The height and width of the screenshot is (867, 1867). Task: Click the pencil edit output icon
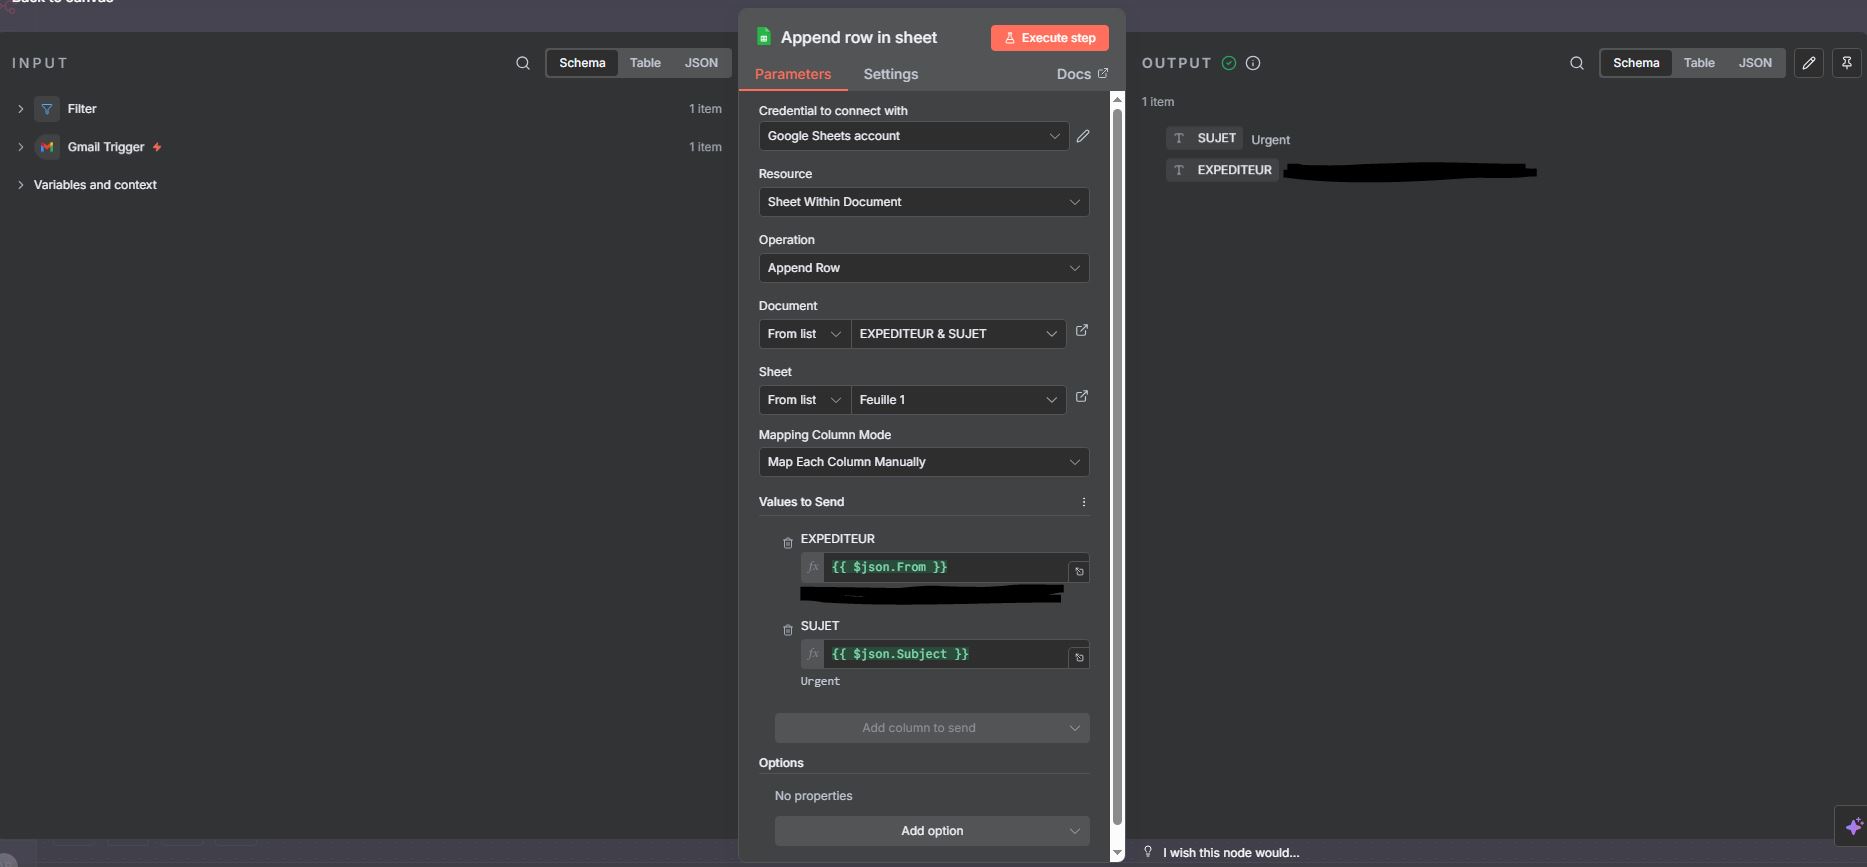(x=1809, y=63)
